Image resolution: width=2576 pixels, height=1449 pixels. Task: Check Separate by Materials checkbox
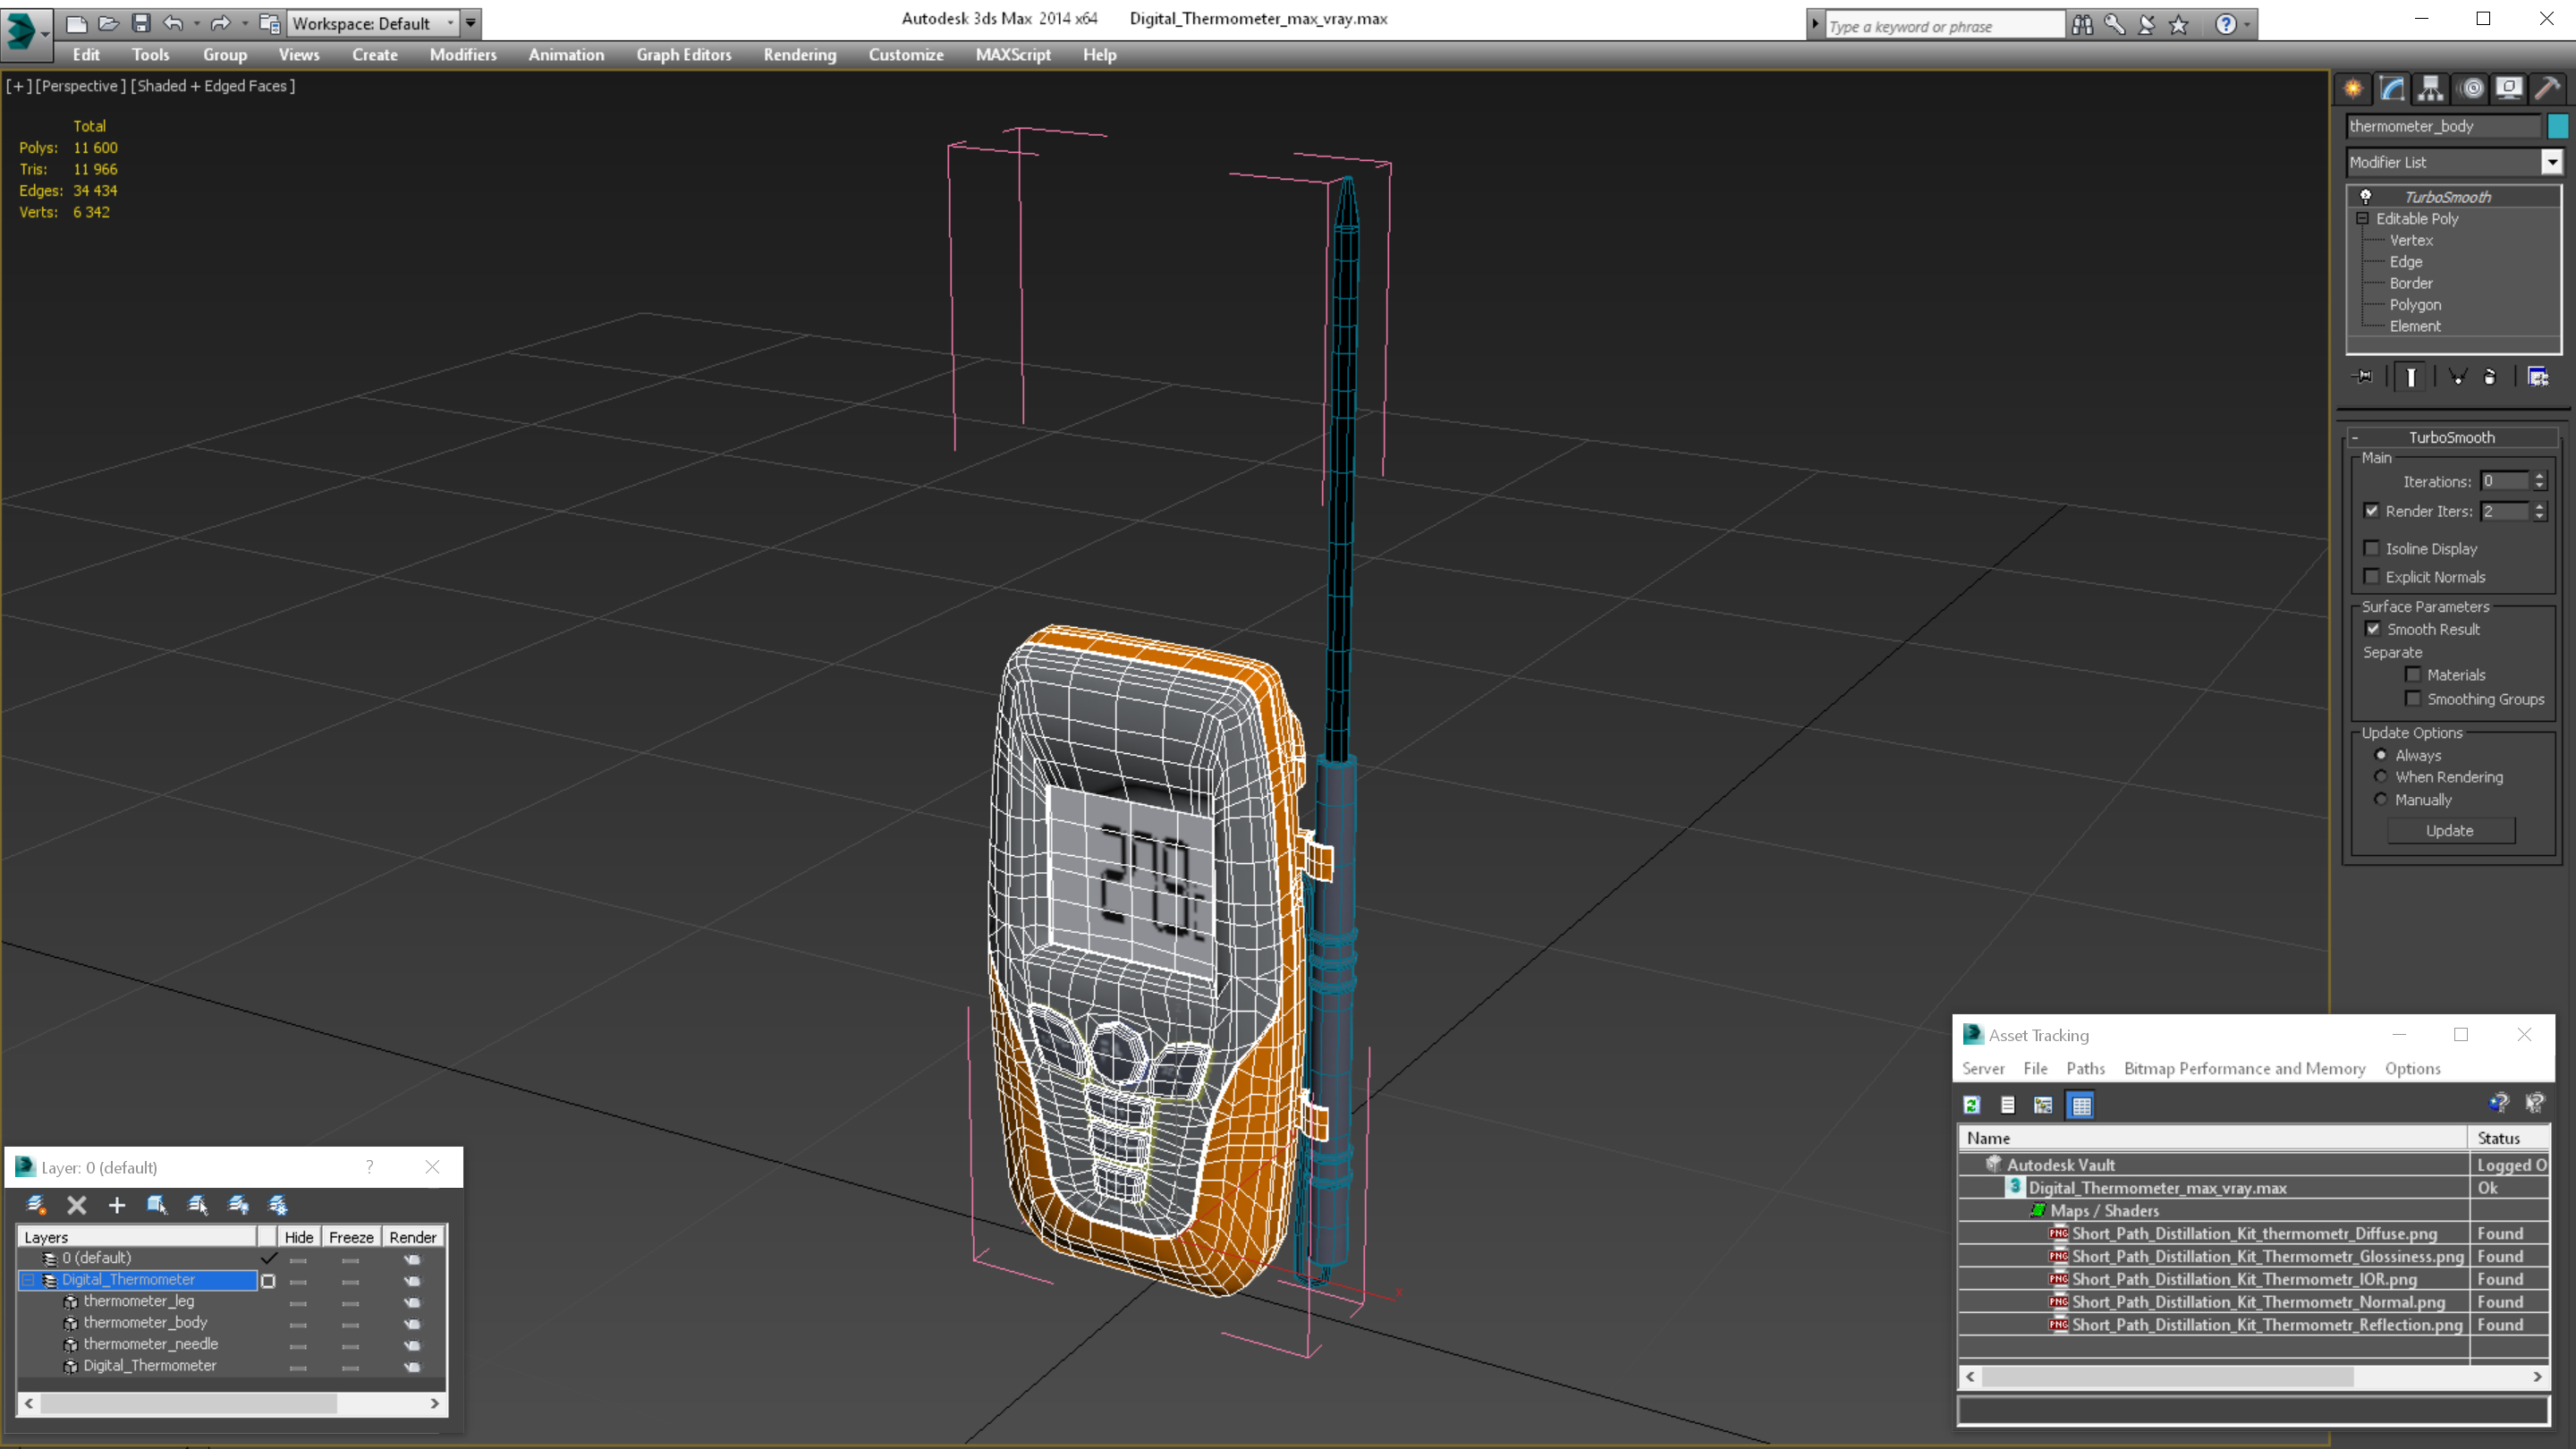pos(2413,674)
